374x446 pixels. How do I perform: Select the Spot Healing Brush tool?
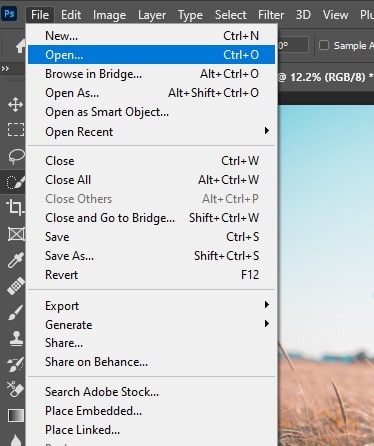click(x=16, y=286)
